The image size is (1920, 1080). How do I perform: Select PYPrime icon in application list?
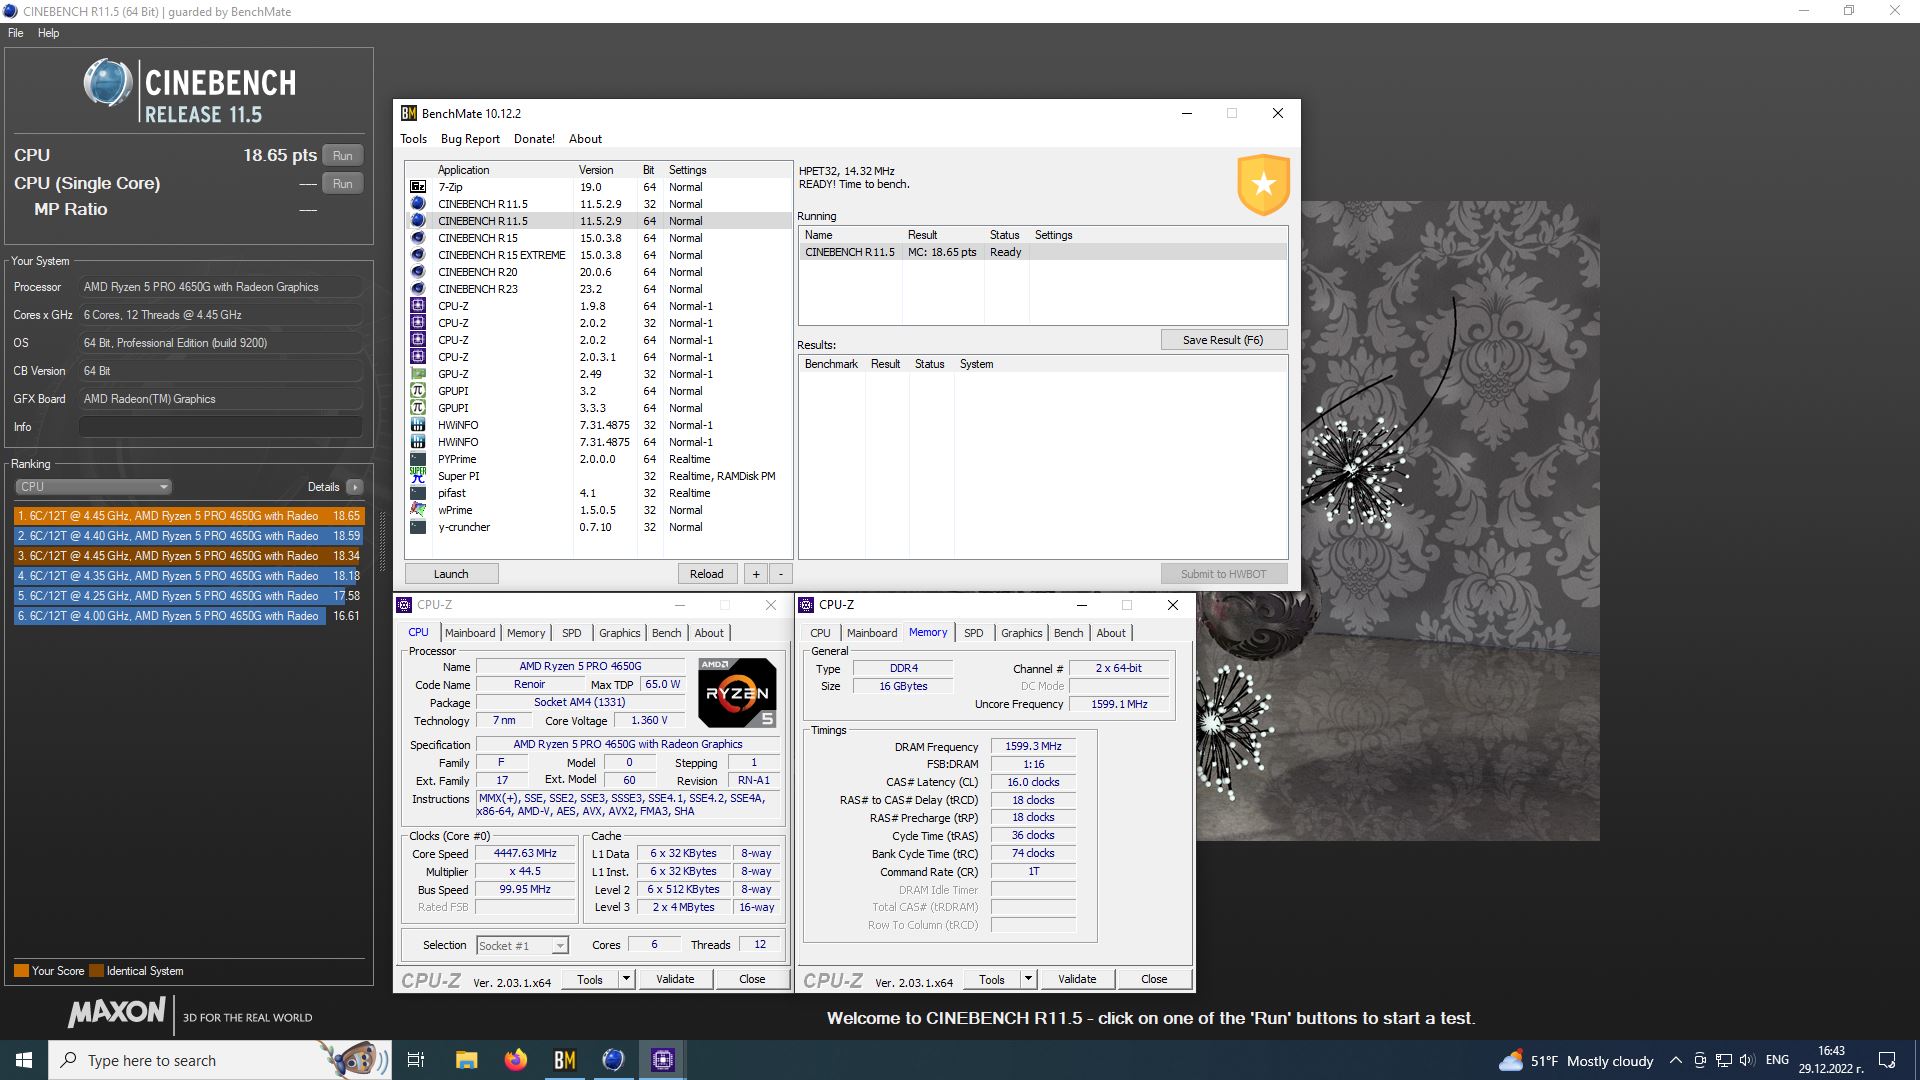pos(418,459)
